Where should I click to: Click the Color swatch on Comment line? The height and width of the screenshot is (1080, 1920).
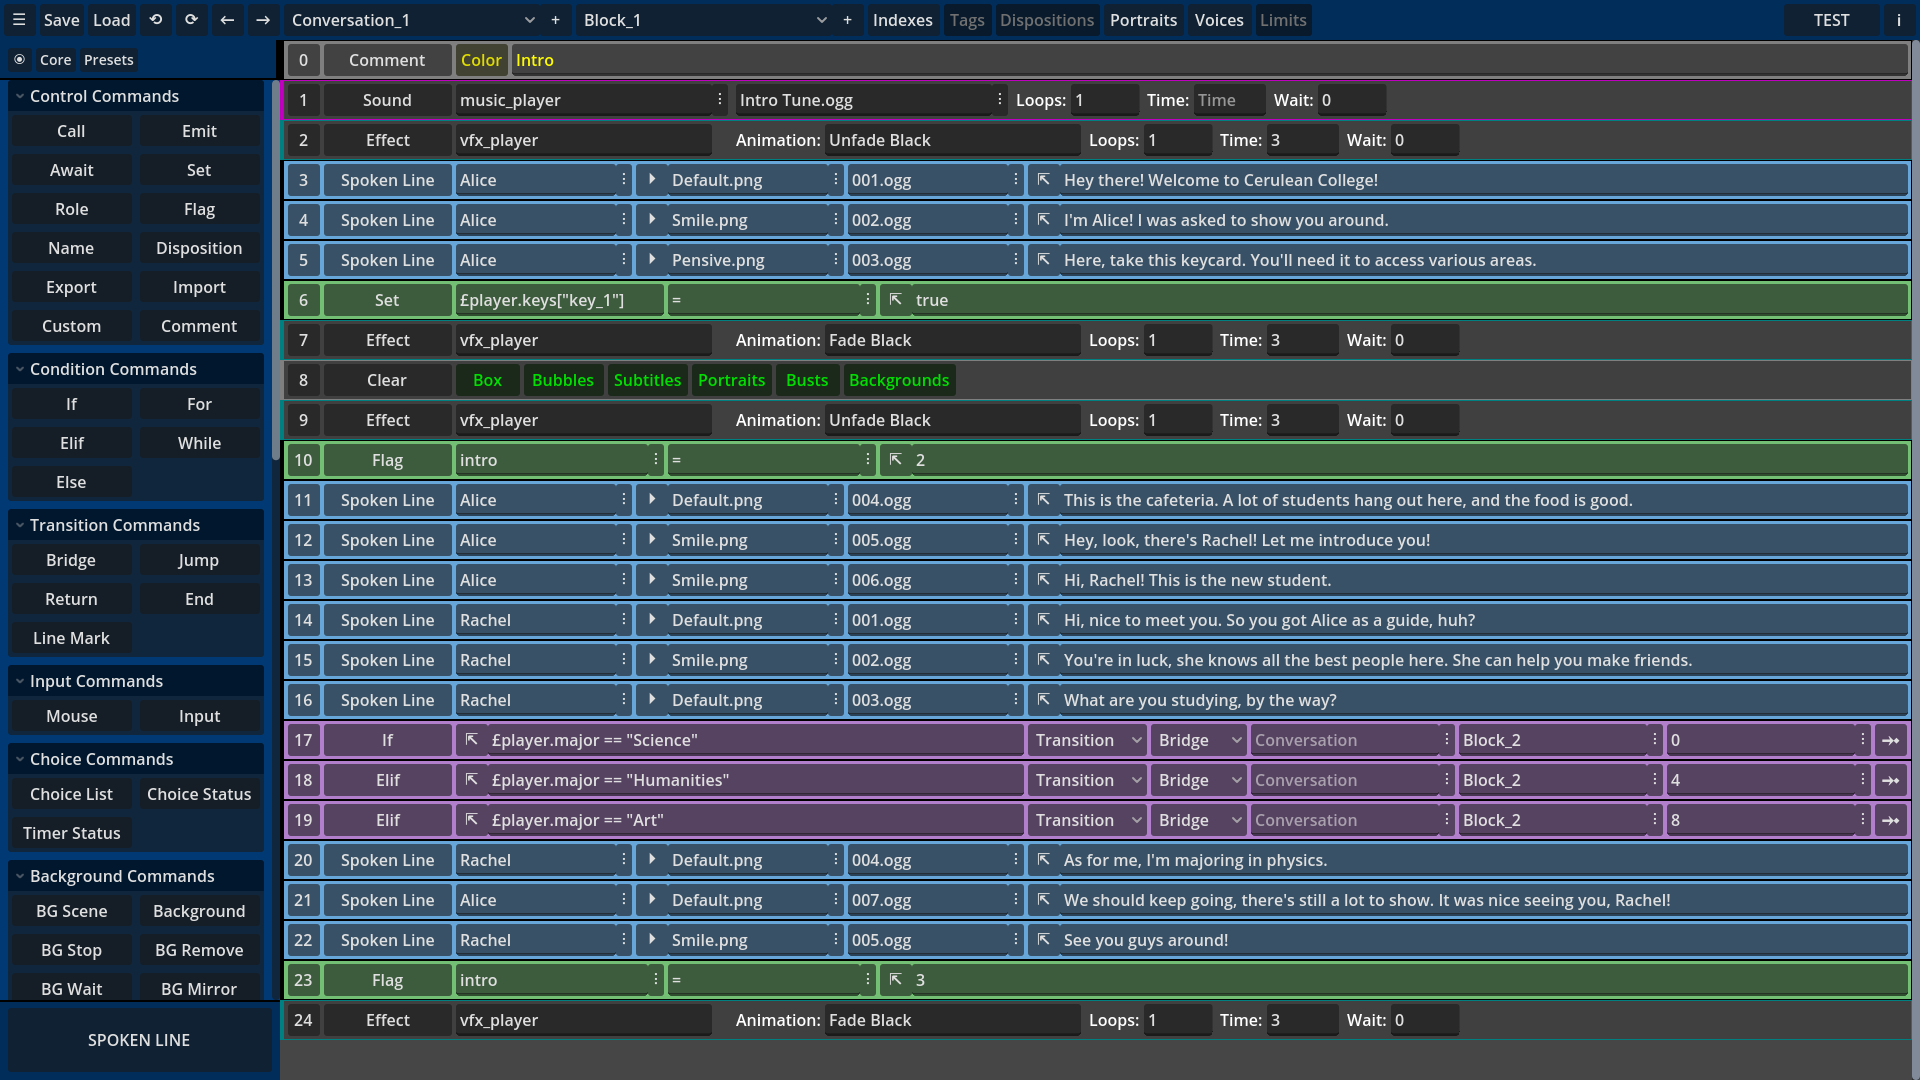coord(481,60)
